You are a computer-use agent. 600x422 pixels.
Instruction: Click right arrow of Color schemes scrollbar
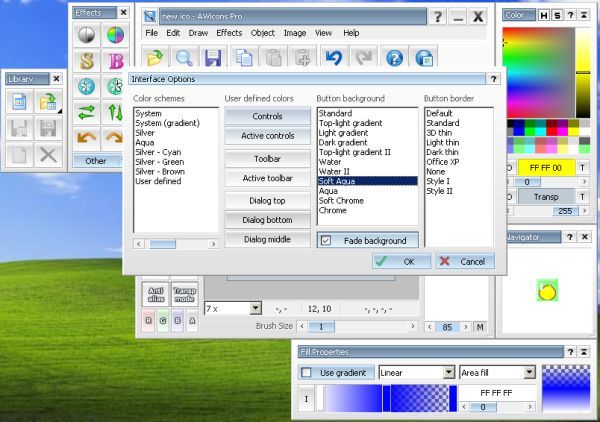[214, 244]
